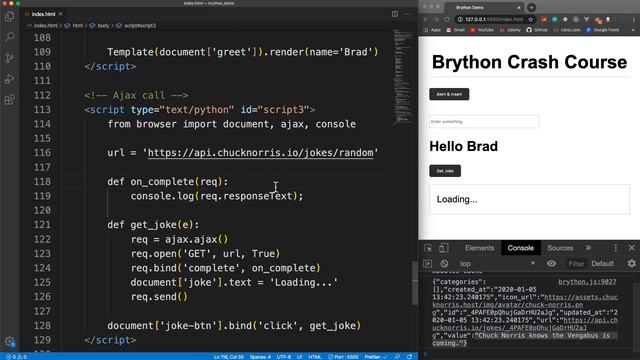Open the Search view in the activity bar
The width and height of the screenshot is (640, 360).
pyautogui.click(x=9, y=37)
